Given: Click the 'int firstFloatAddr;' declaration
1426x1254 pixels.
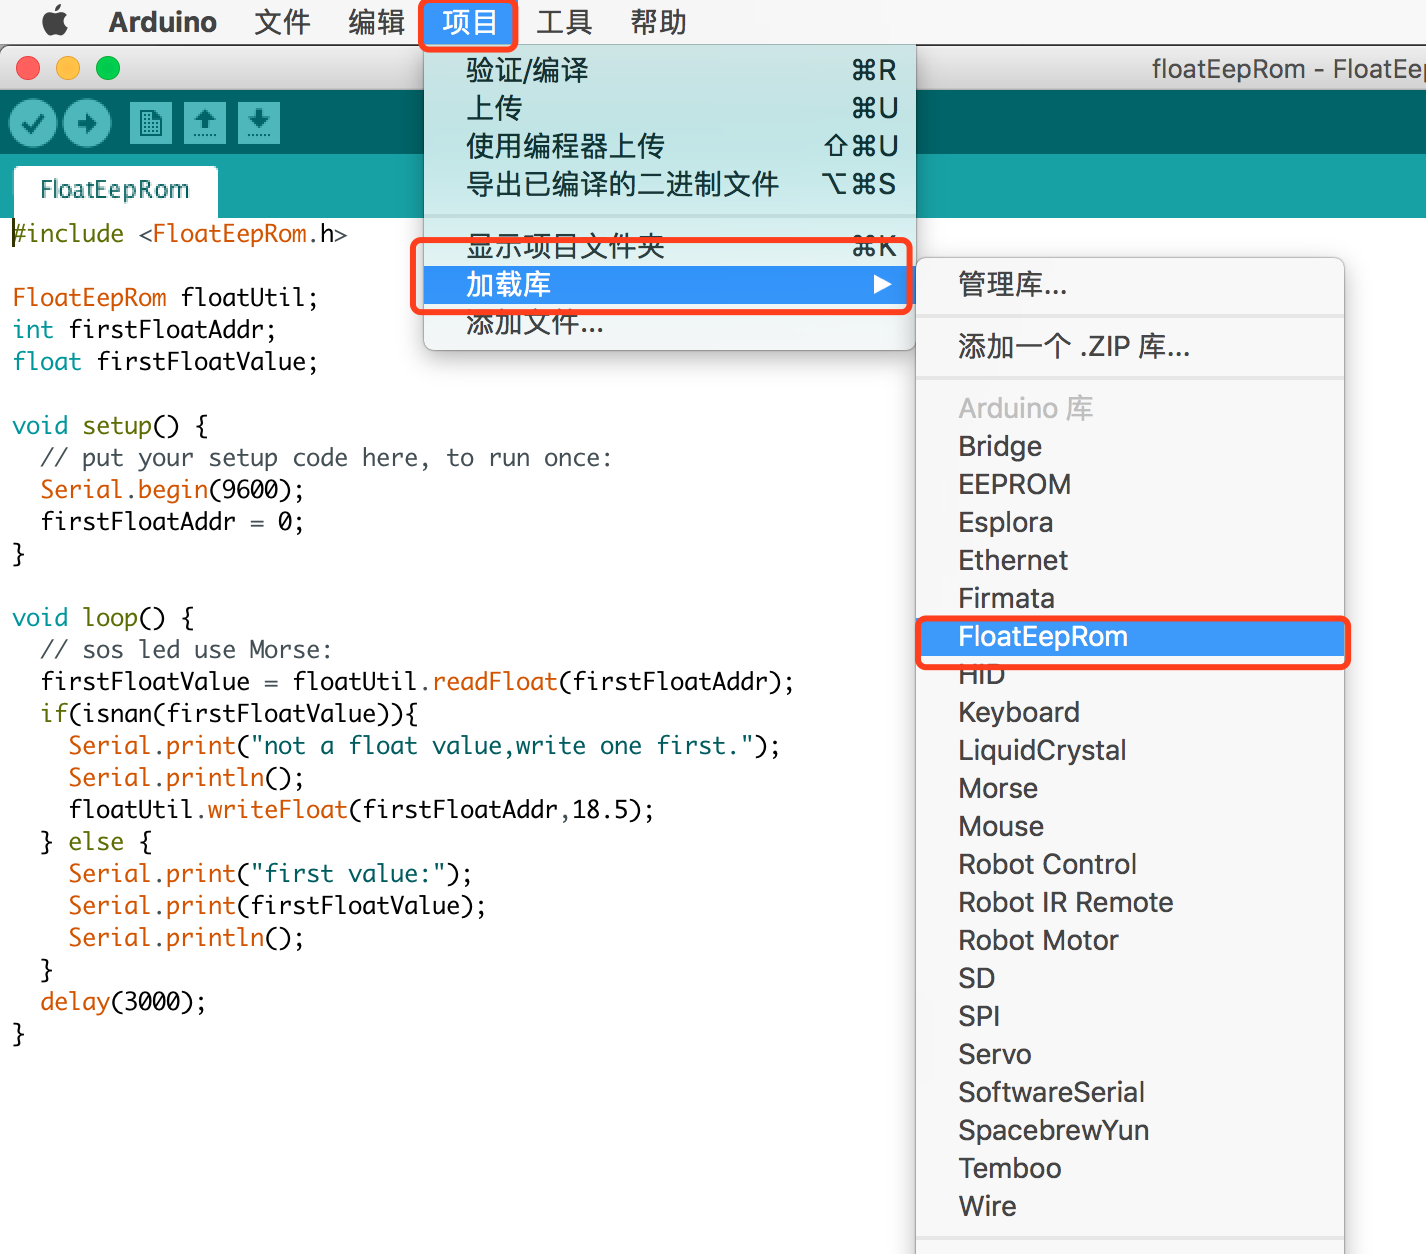Looking at the screenshot, I should pyautogui.click(x=144, y=330).
